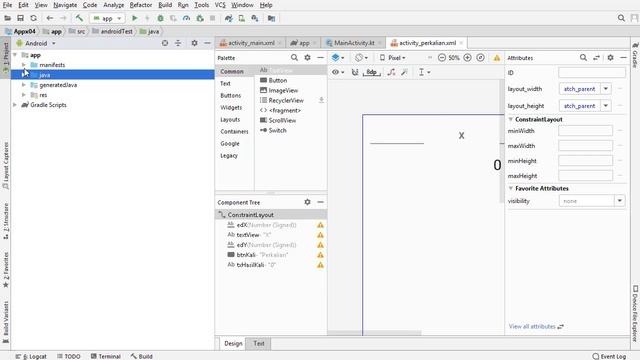Expand Gradle Scripts node
The height and width of the screenshot is (360, 640).
(15, 105)
